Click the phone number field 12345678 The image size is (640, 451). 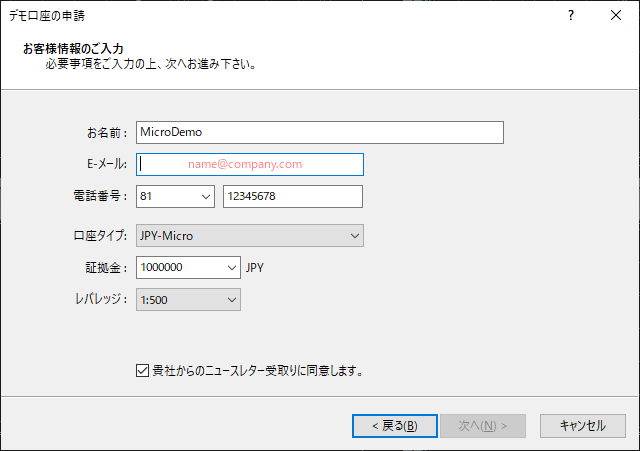tap(293, 196)
